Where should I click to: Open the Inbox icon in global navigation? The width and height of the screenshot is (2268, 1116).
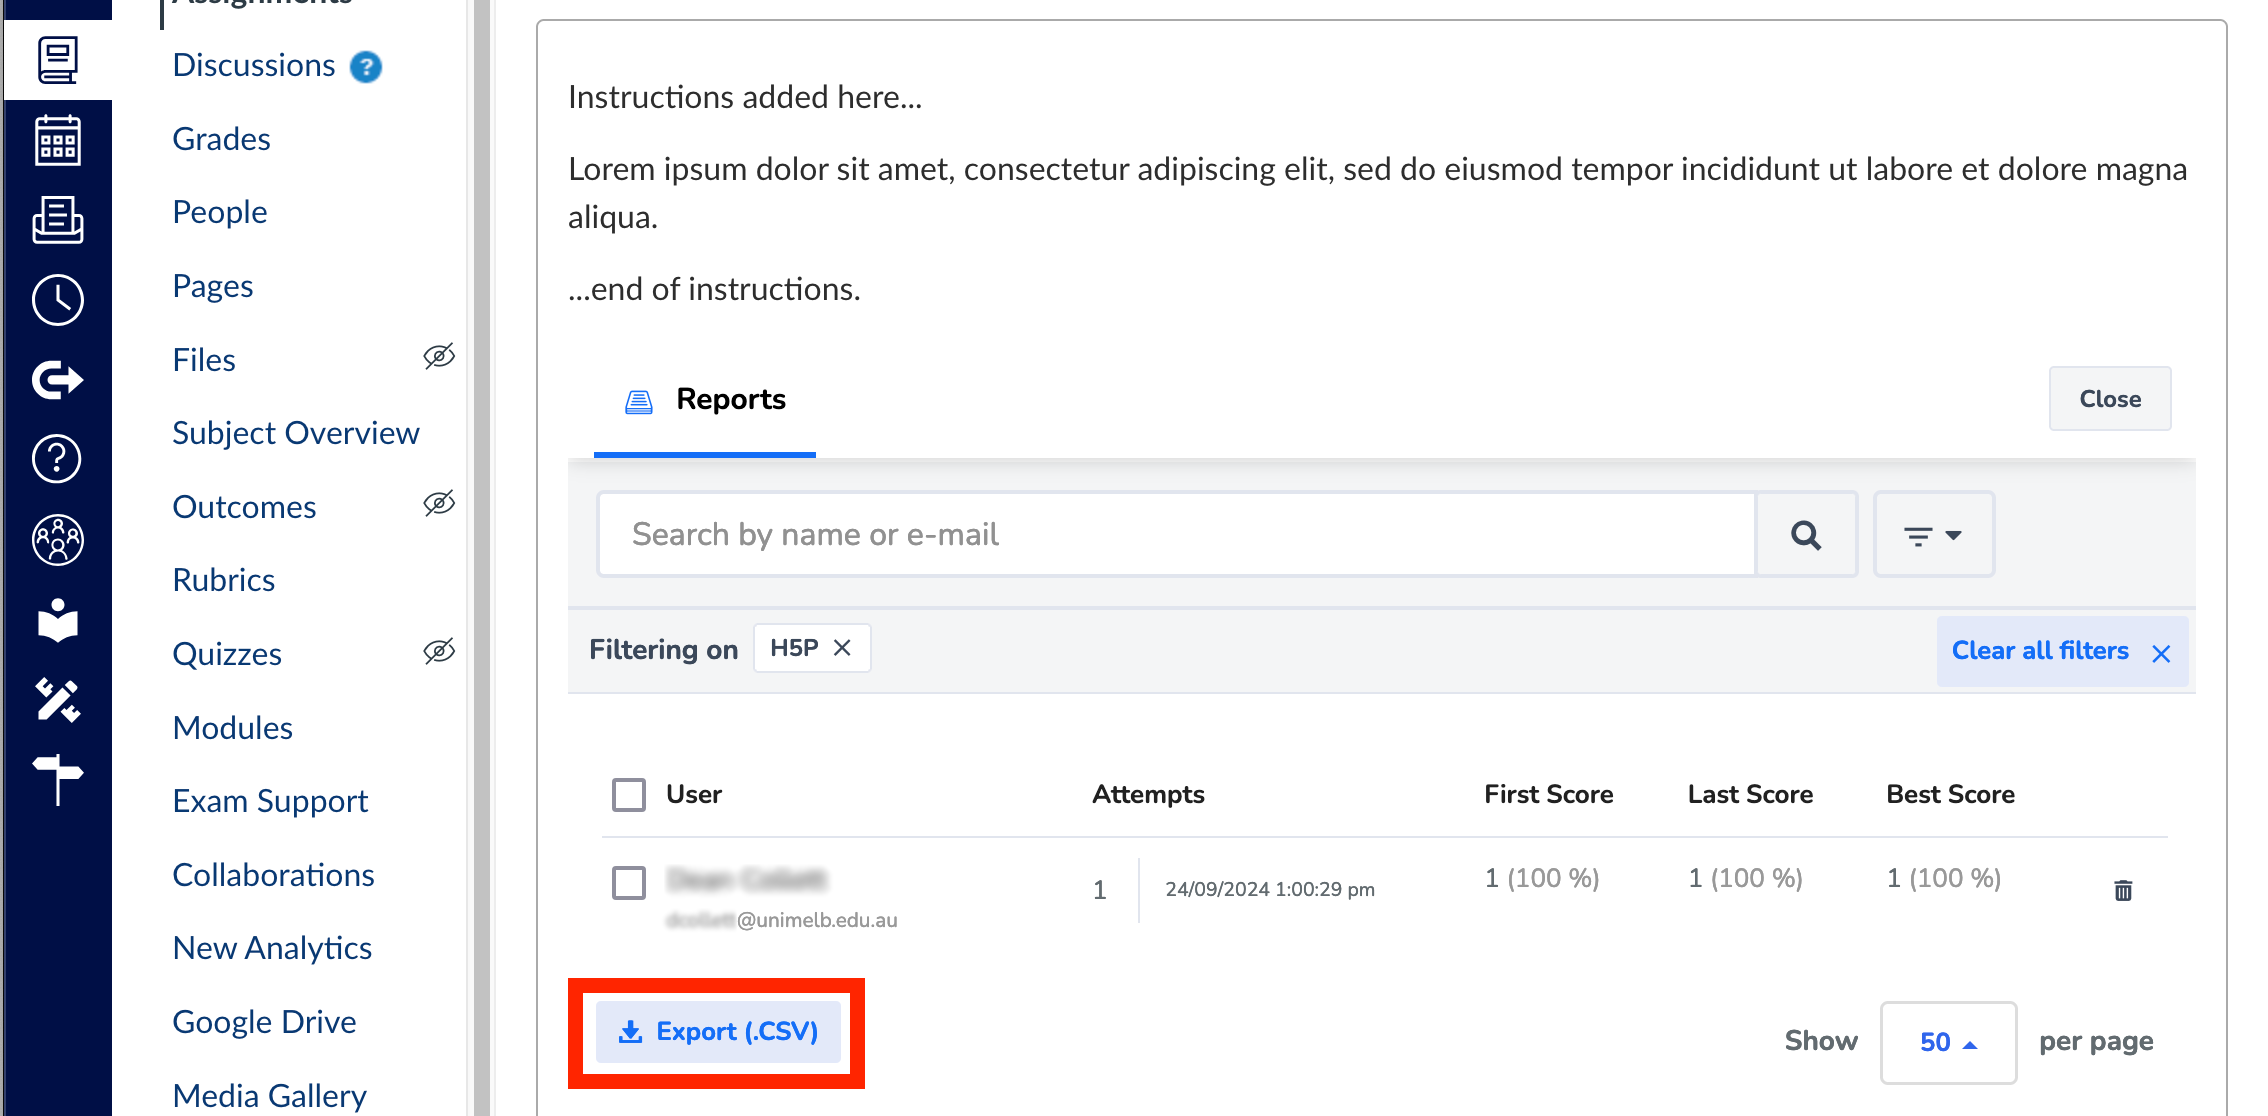(58, 220)
